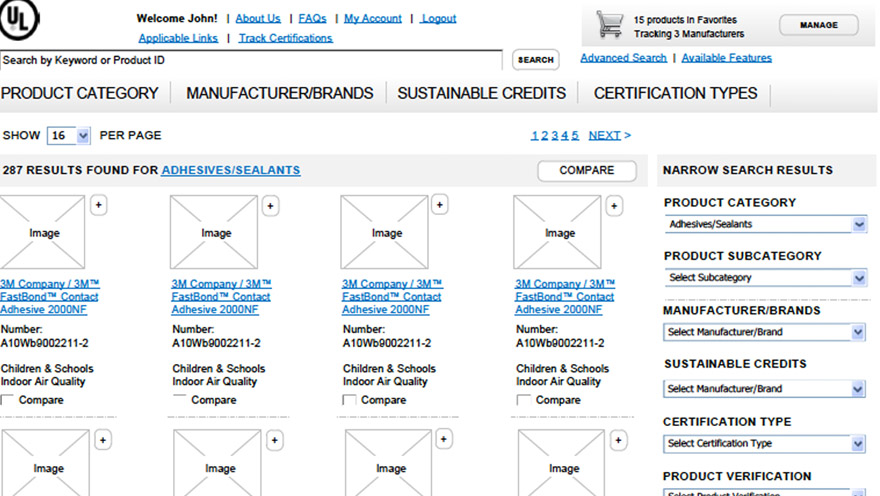Click plus icon beside second product image
Image resolution: width=880 pixels, height=496 pixels.
pos(271,206)
